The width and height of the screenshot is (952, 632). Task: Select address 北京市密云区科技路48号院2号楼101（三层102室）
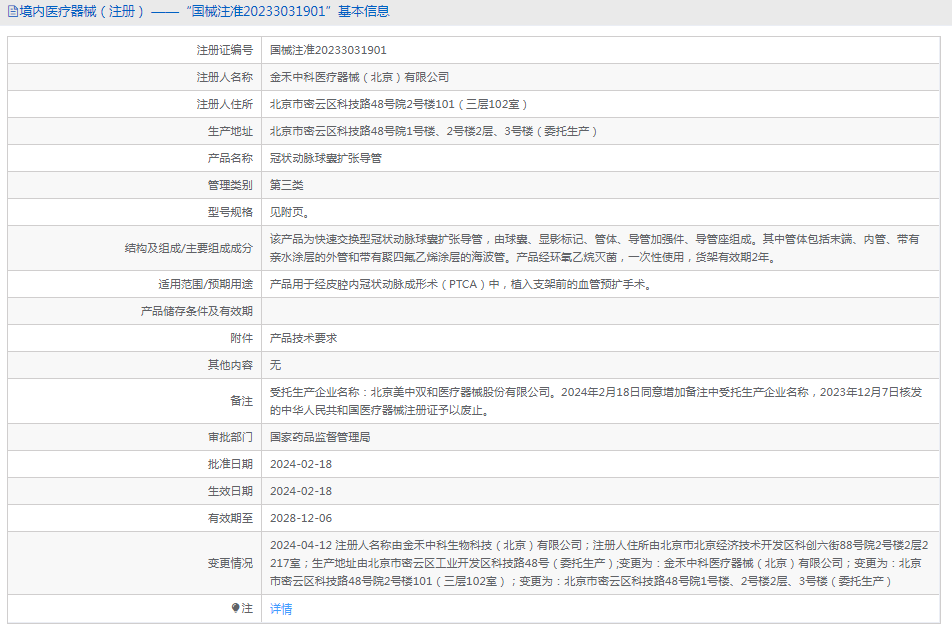click(x=398, y=104)
